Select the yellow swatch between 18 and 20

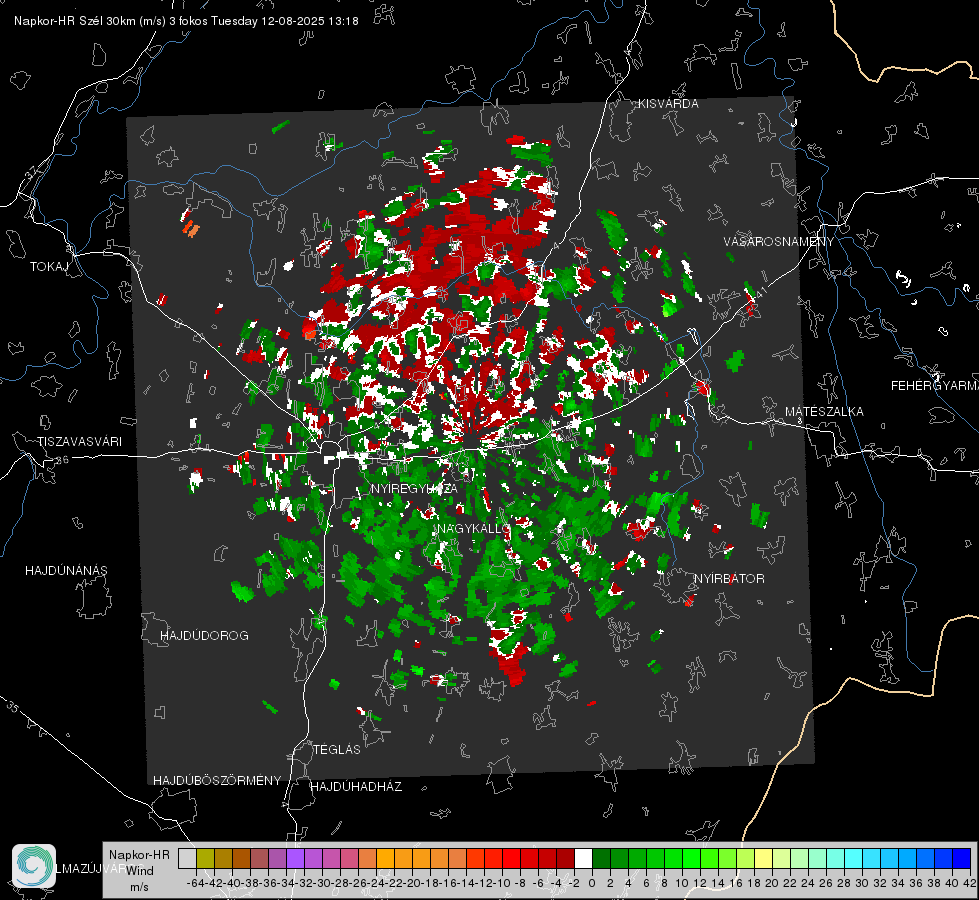click(763, 858)
